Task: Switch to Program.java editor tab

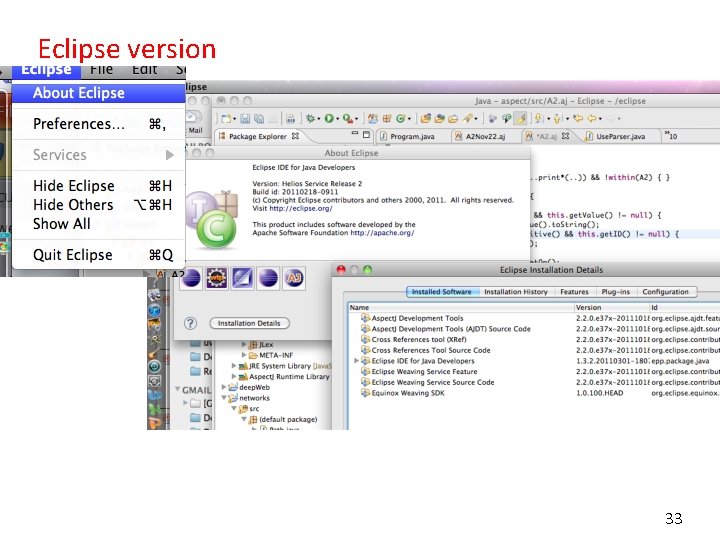Action: [x=411, y=136]
